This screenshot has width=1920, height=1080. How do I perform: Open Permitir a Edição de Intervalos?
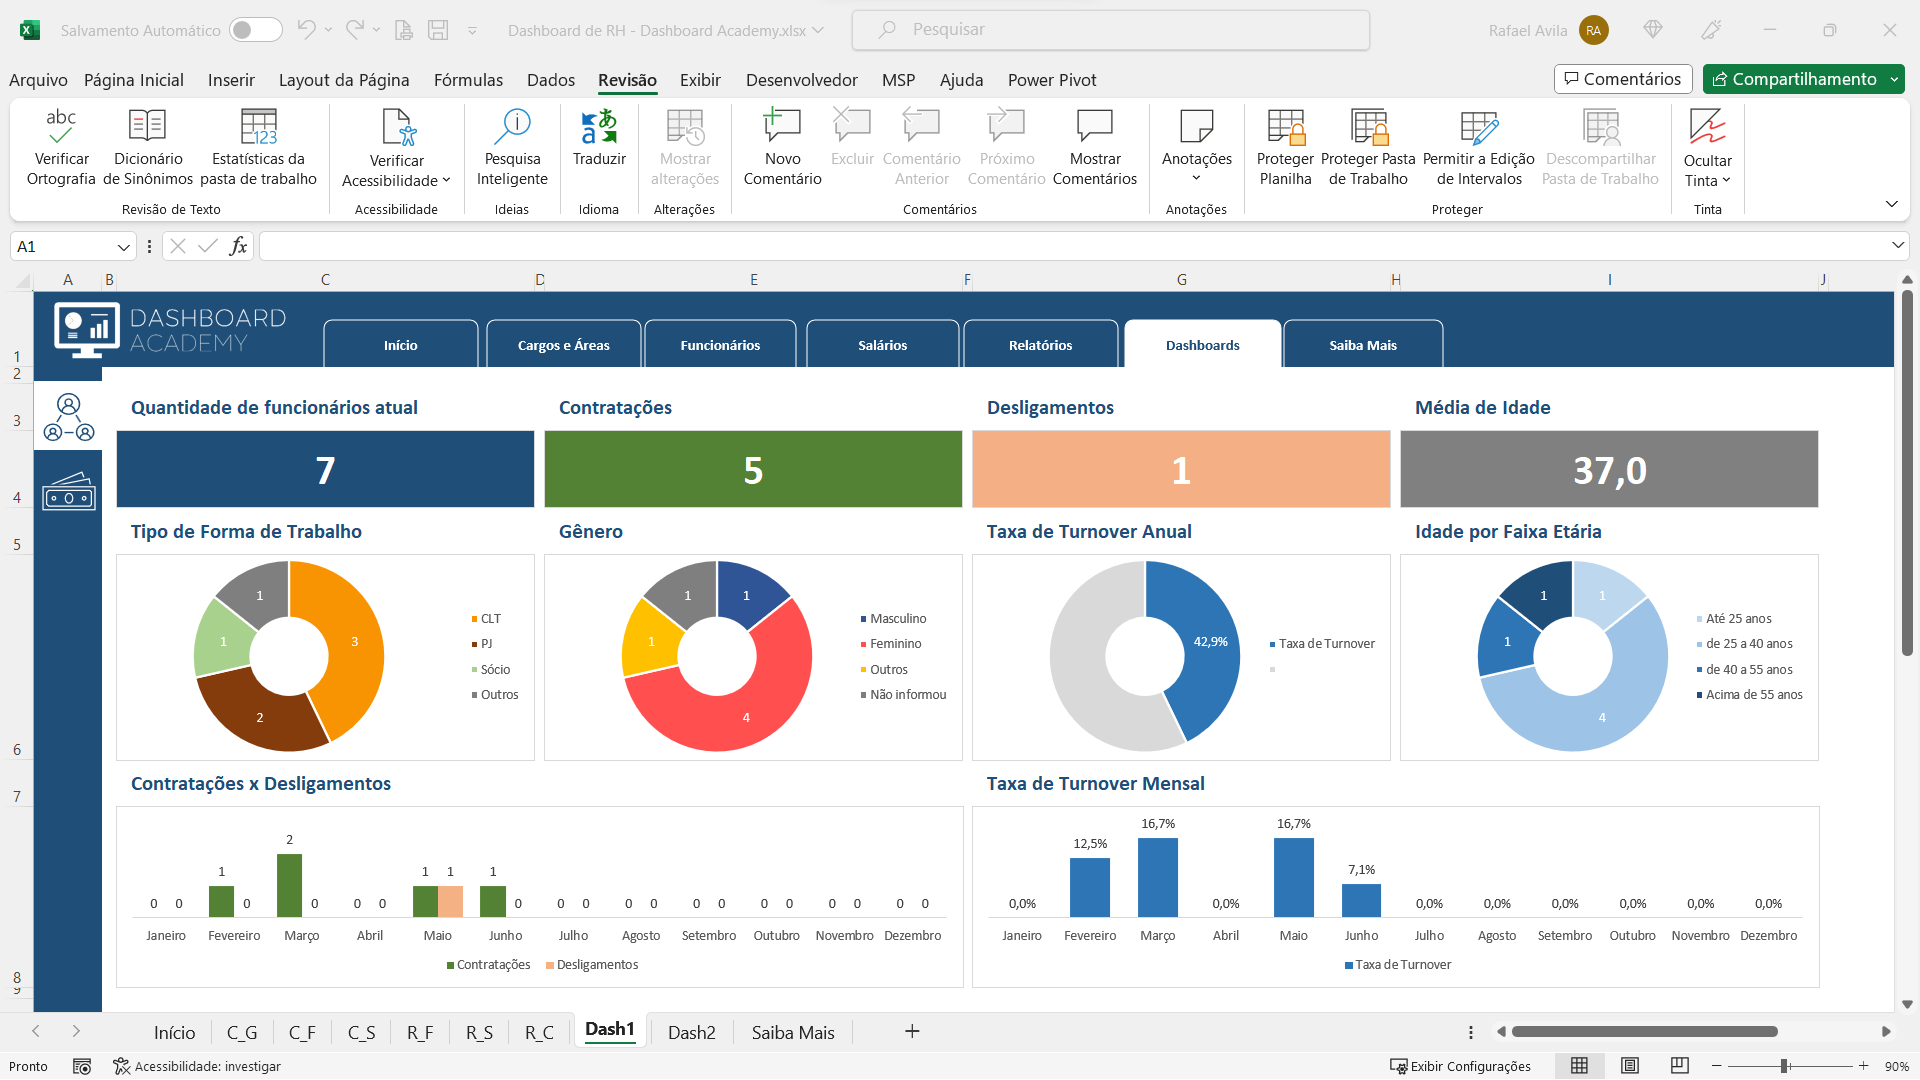pyautogui.click(x=1479, y=150)
